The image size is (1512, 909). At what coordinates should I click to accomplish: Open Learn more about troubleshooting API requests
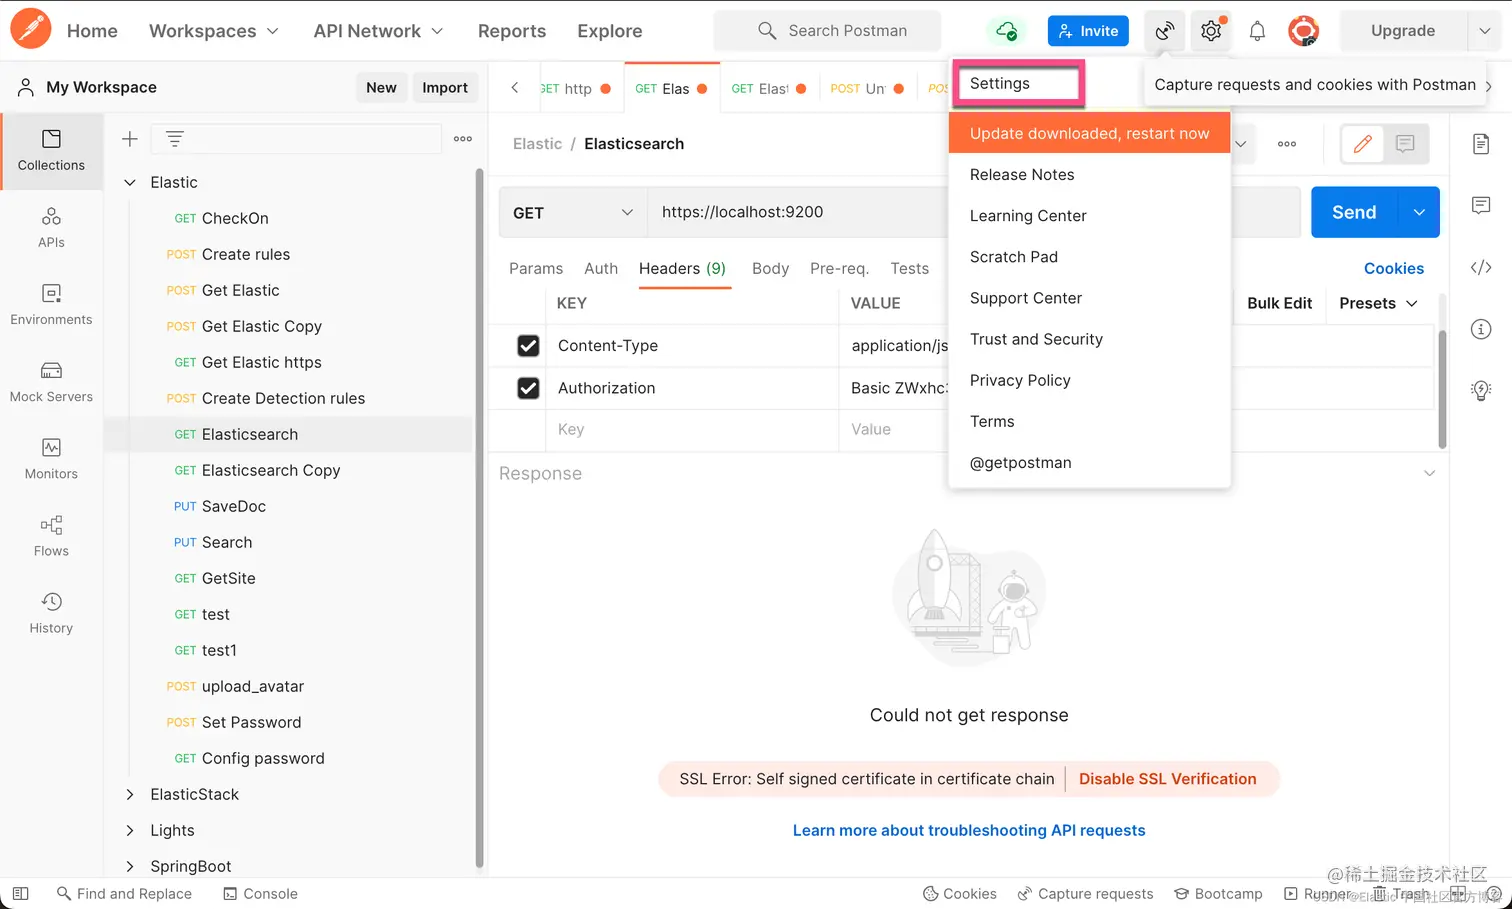(x=969, y=830)
